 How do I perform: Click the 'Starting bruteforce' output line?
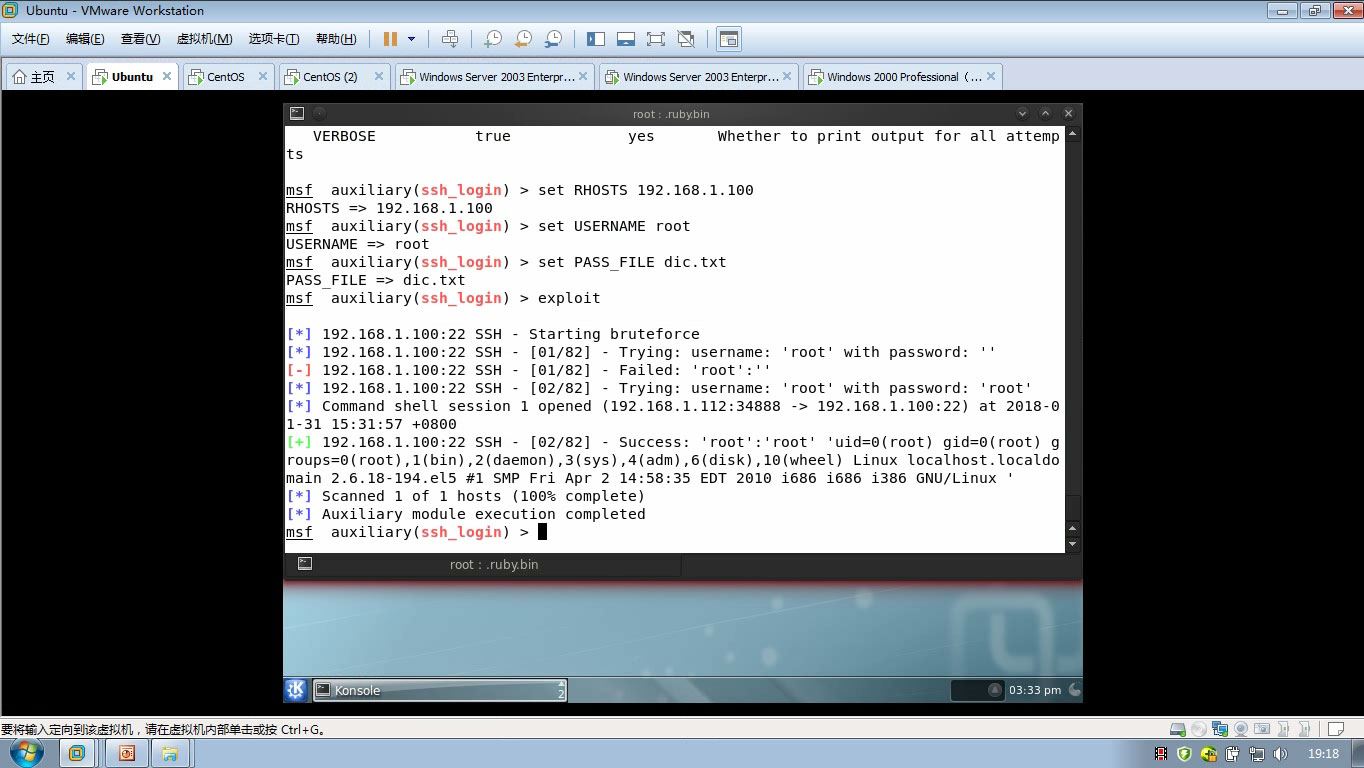point(493,334)
